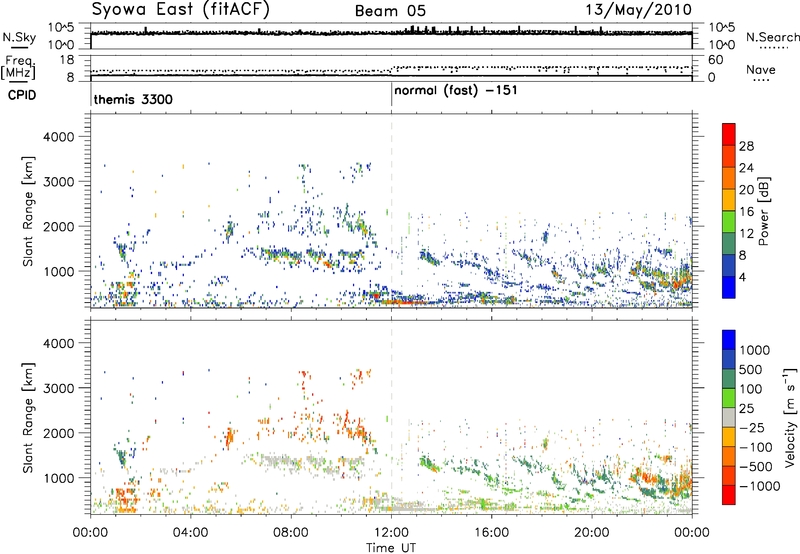Click the 'Velocity [m s-1]' color bar label
The image size is (800, 554).
tap(790, 417)
